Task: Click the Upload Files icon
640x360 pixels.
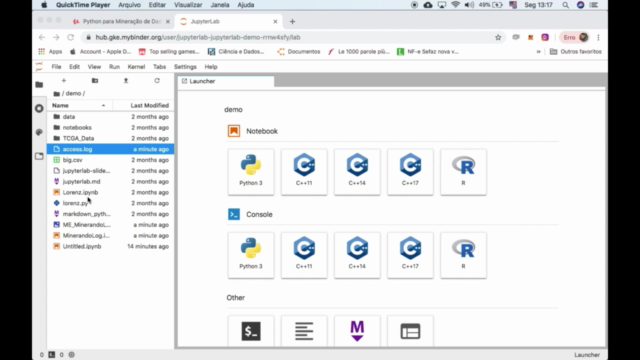Action: pos(126,81)
